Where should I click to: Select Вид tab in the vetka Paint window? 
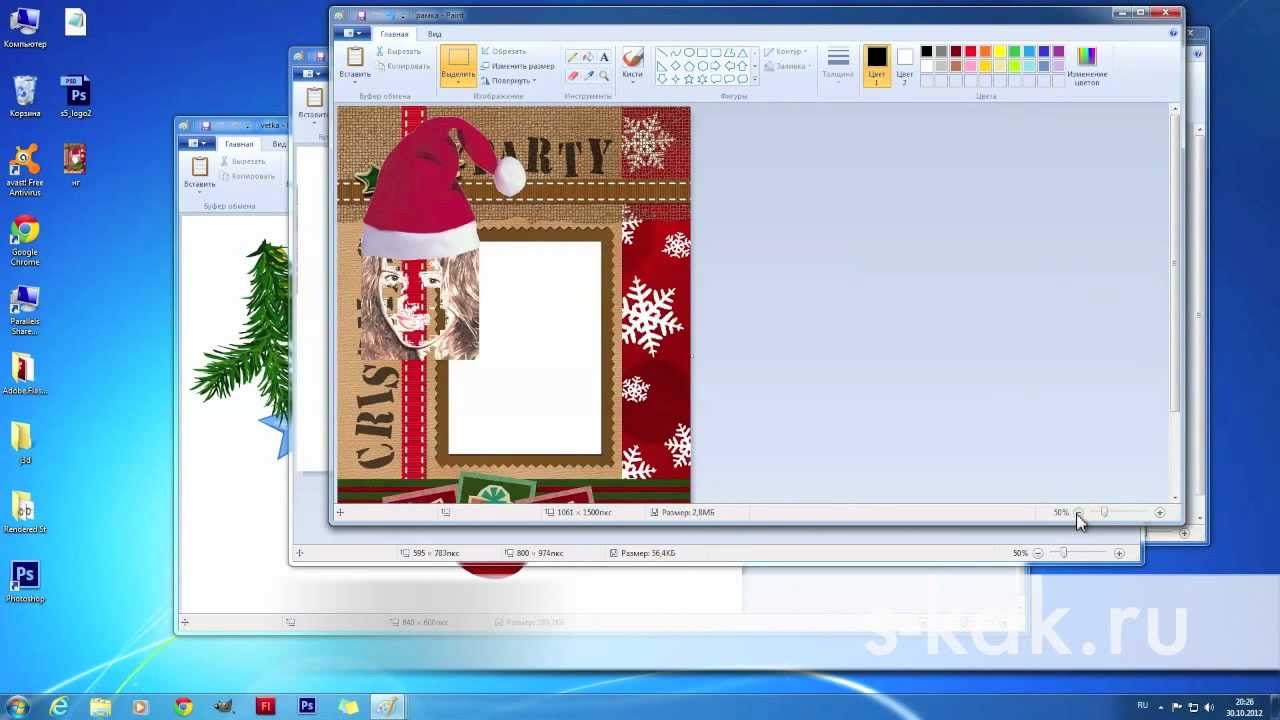[x=279, y=144]
